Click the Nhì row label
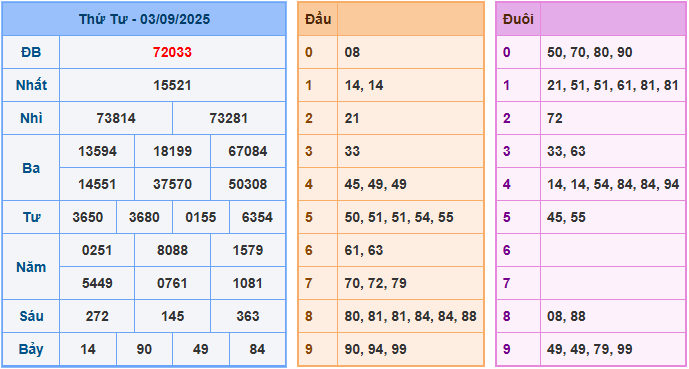The image size is (689, 369). pos(31,118)
